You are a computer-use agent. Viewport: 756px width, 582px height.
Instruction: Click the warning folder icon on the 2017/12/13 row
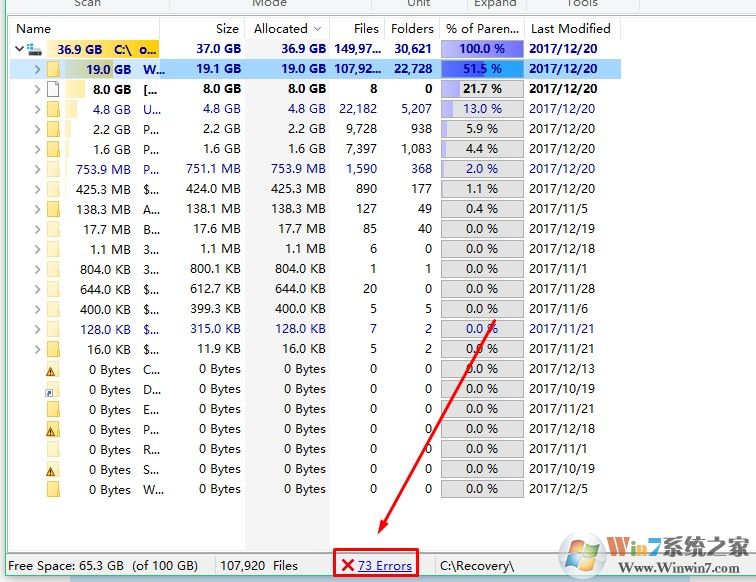[x=53, y=370]
